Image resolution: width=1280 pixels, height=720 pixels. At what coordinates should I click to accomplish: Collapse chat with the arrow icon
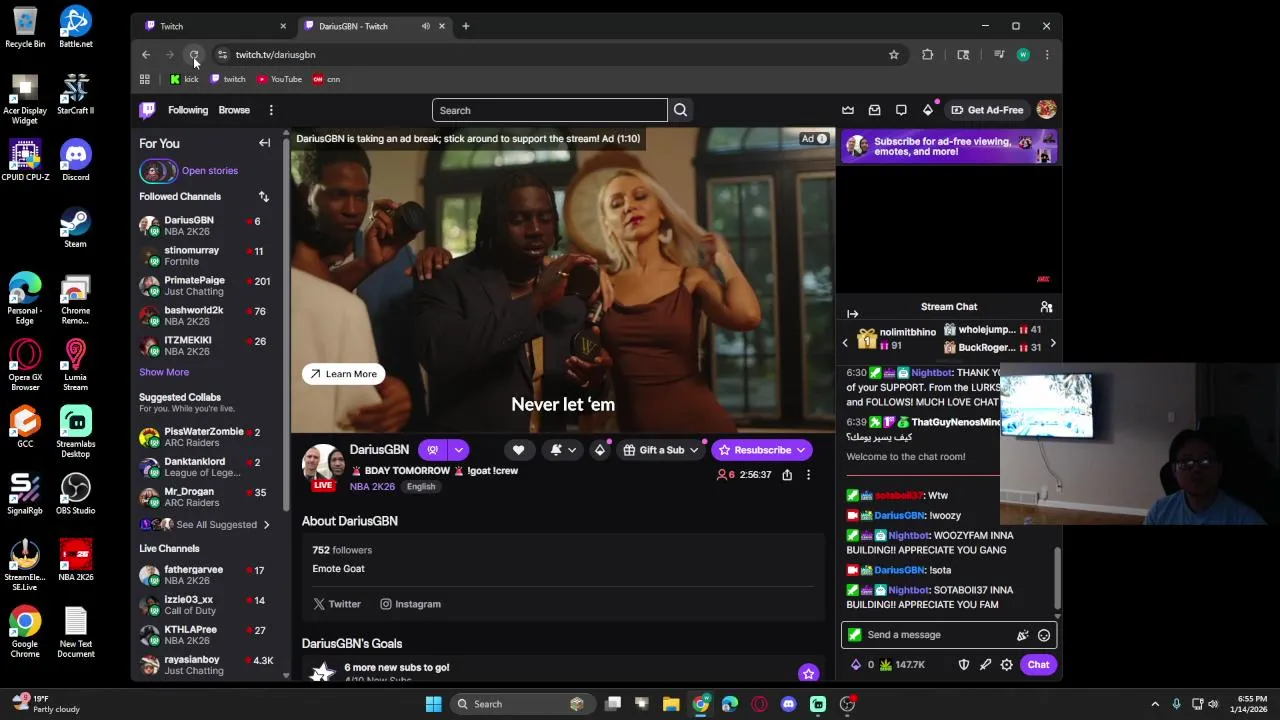pyautogui.click(x=852, y=314)
